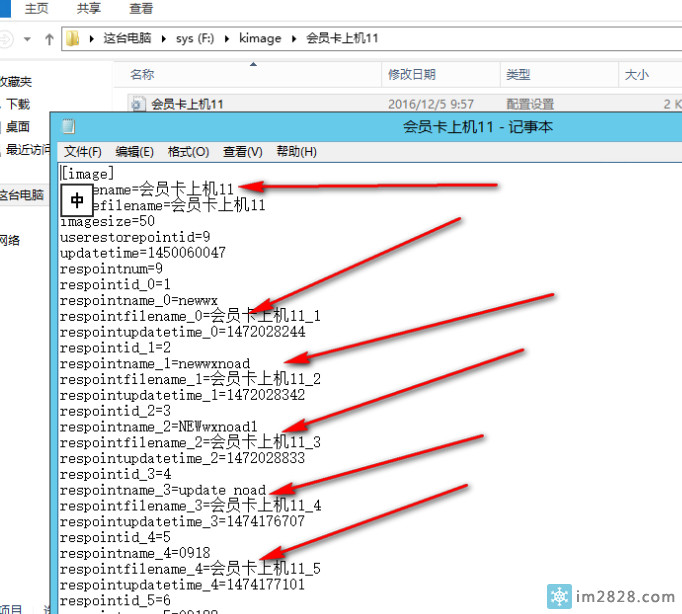Image resolution: width=682 pixels, height=614 pixels.
Task: Open the 文件(F) menu in Notepad
Action: pos(83,152)
